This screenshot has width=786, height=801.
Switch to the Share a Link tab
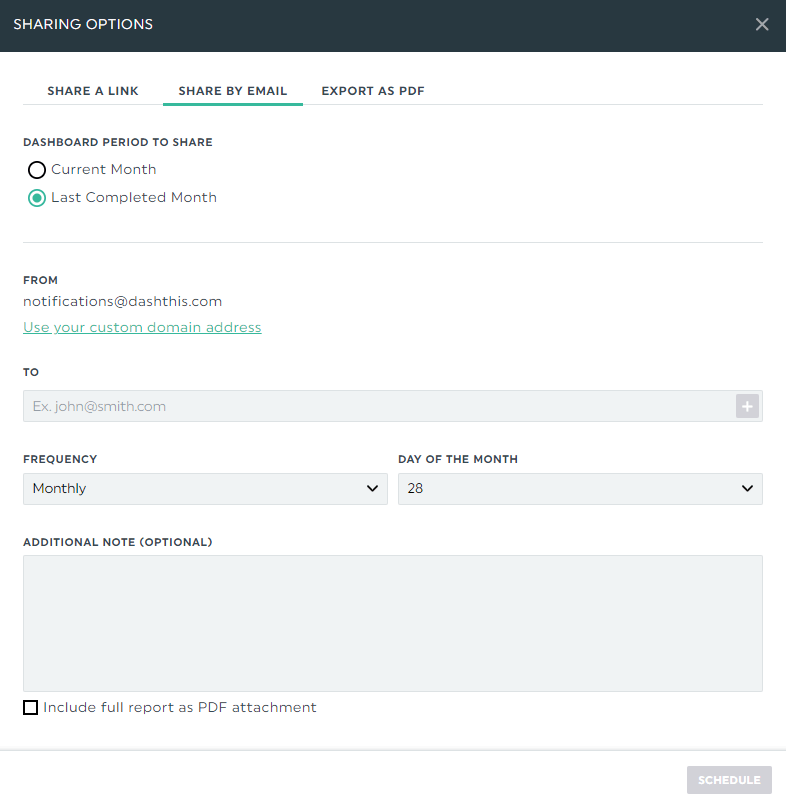[93, 91]
